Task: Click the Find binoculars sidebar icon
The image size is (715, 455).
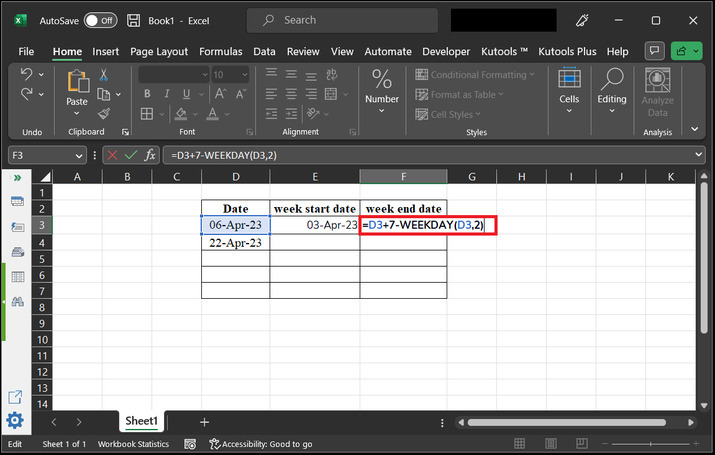Action: [x=17, y=301]
